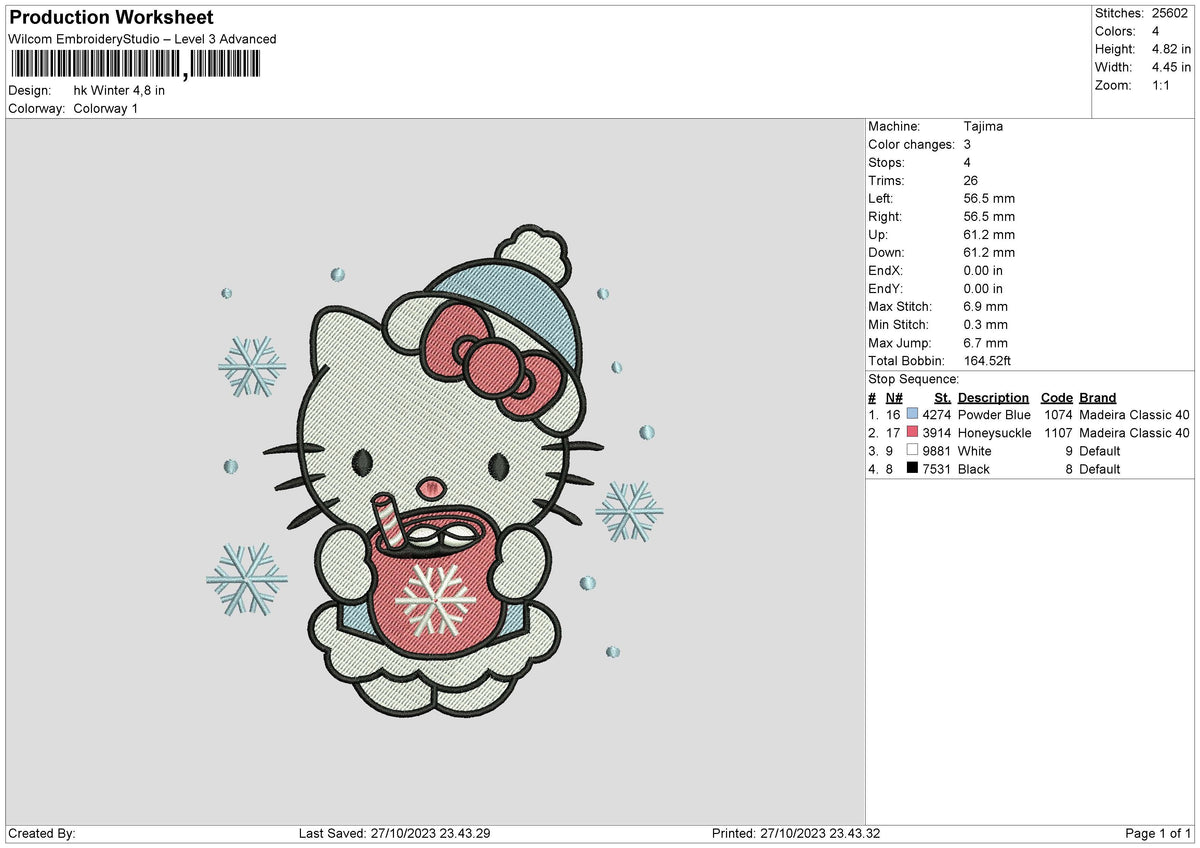Image resolution: width=1200 pixels, height=848 pixels.
Task: Click the Black thread color swatch
Action: coord(912,469)
